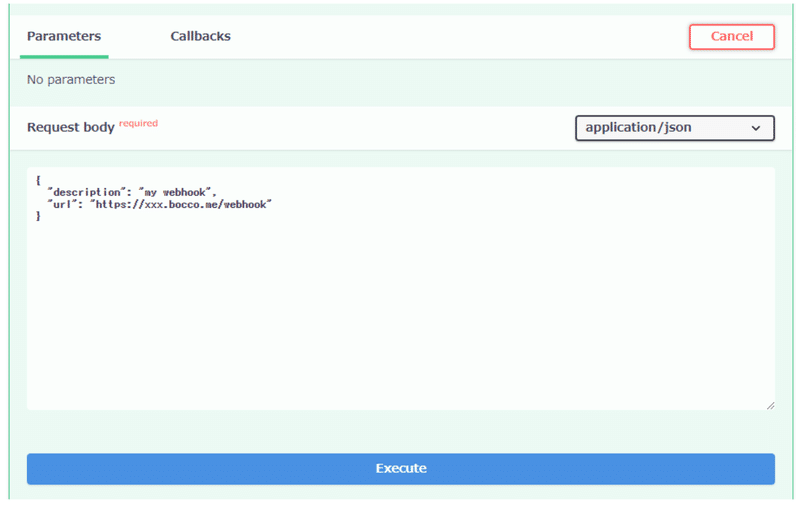Switch to the Parameters tab

(64, 36)
